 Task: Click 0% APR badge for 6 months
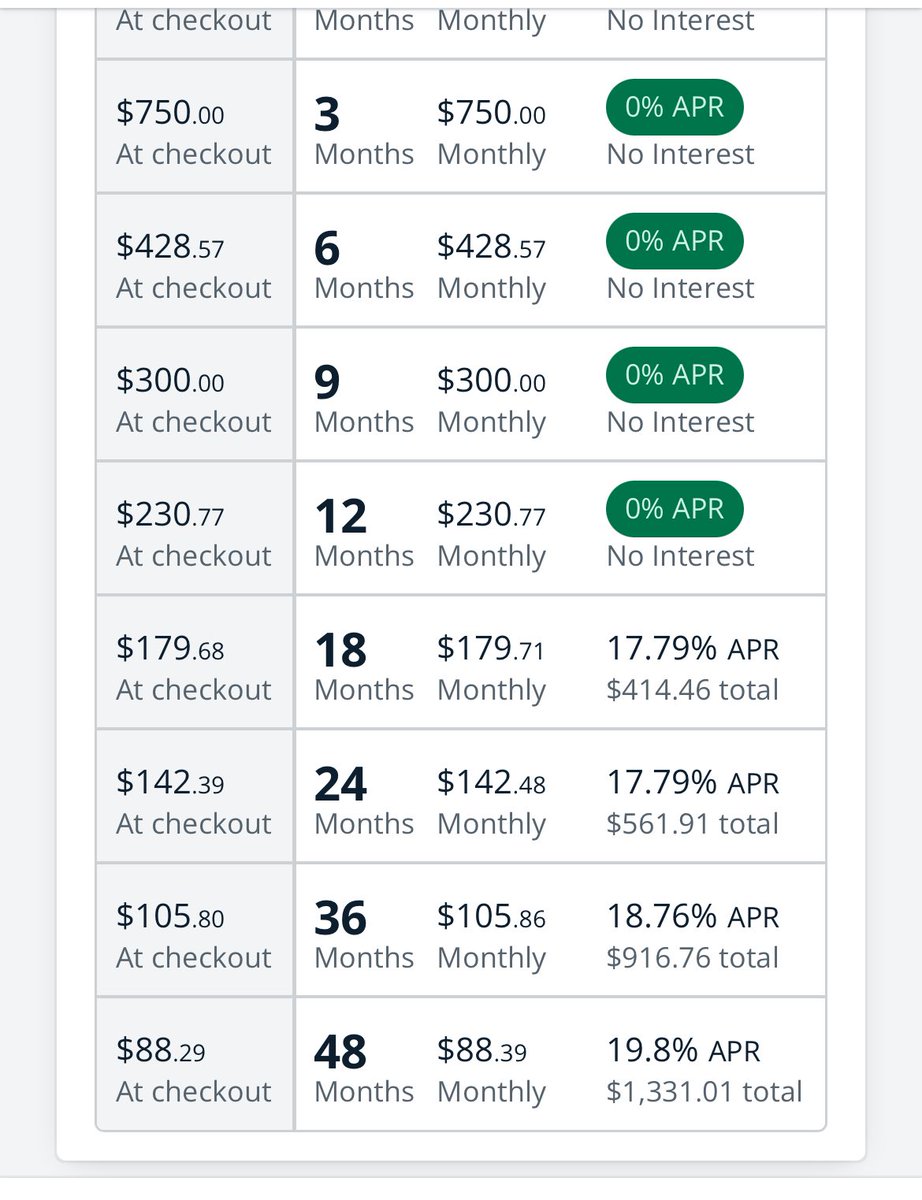675,241
